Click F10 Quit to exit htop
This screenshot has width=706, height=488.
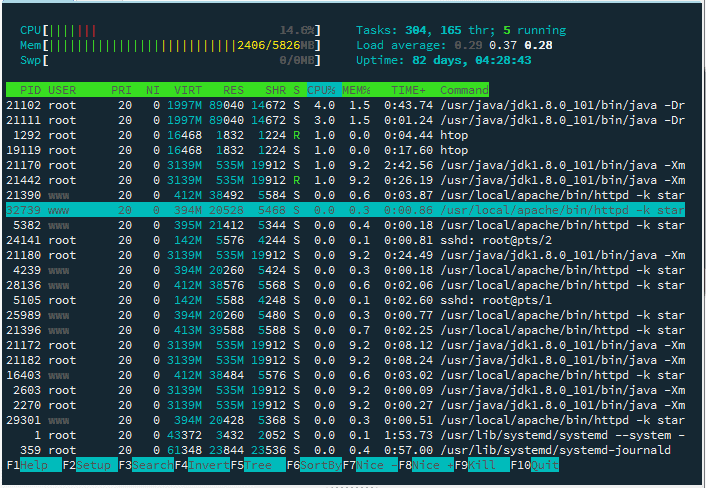(x=535, y=465)
